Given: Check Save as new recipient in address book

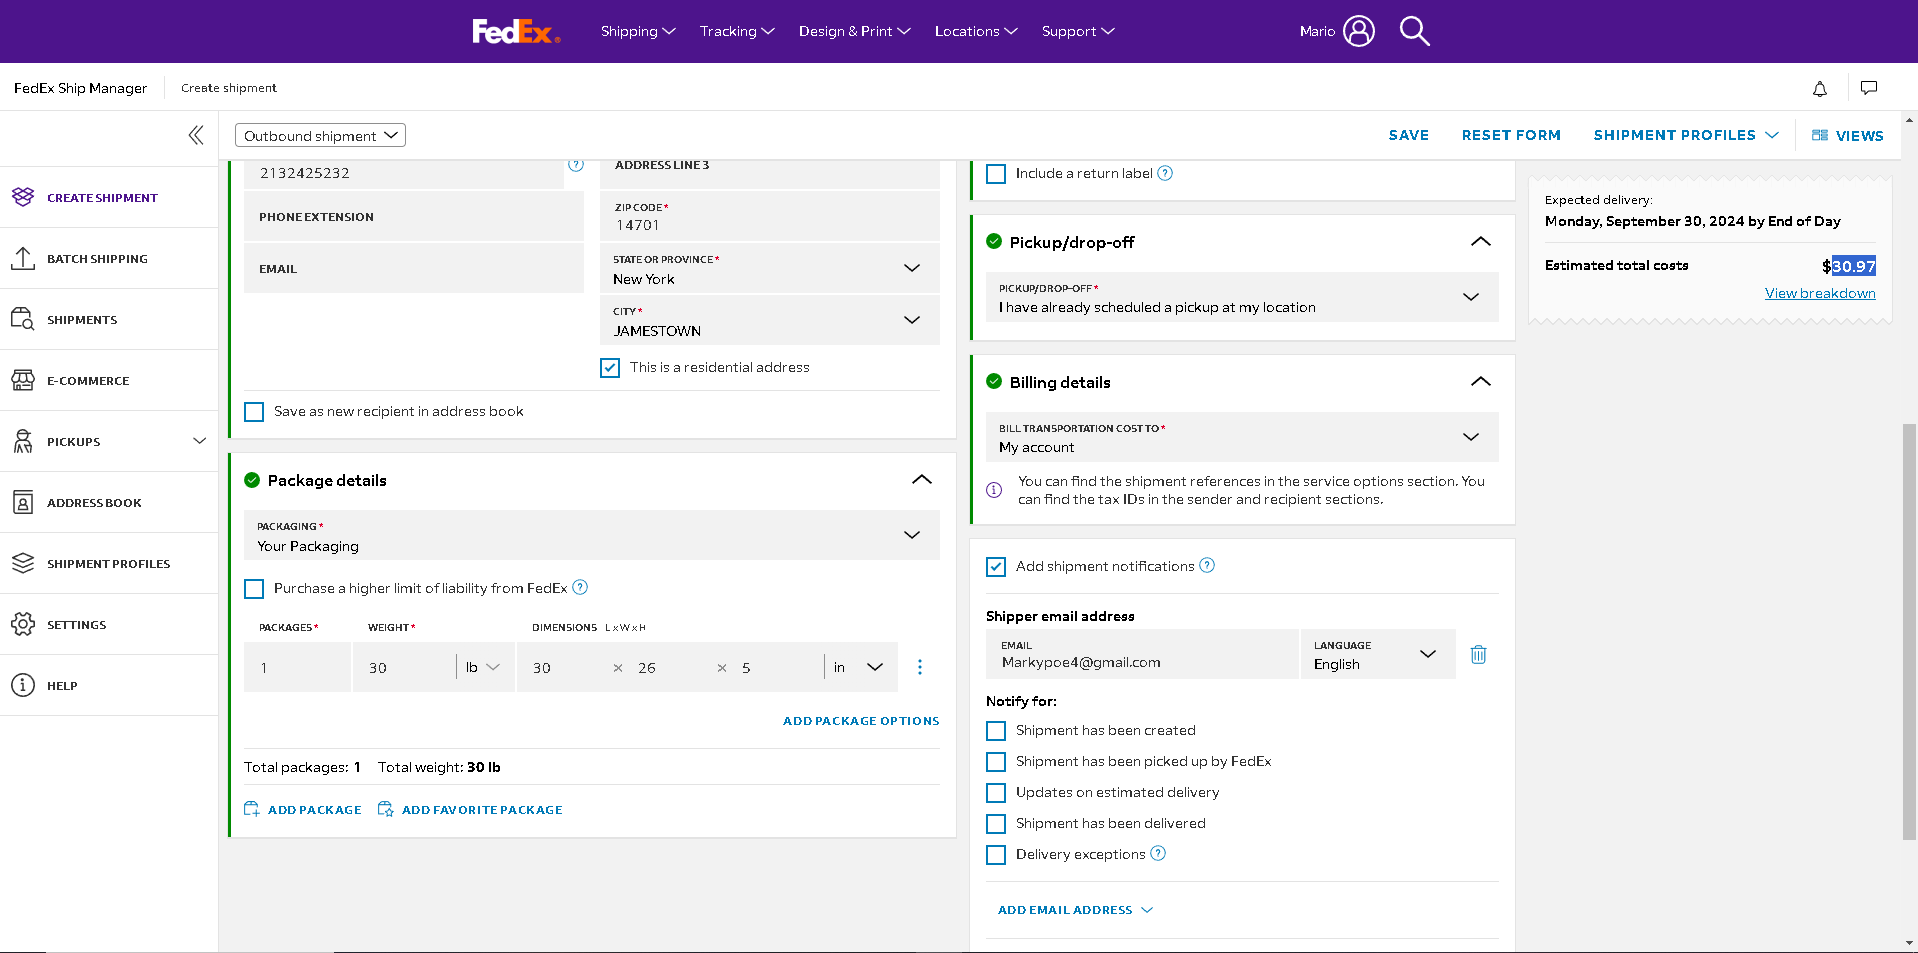Looking at the screenshot, I should click(x=254, y=412).
